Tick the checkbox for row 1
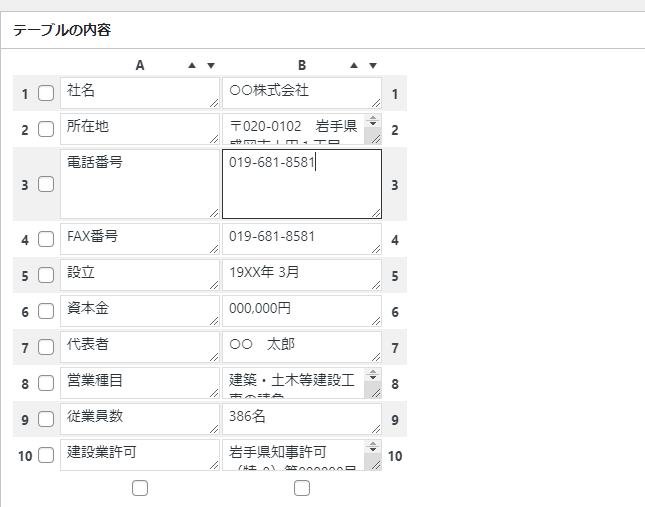This screenshot has height=507, width=645. pyautogui.click(x=46, y=94)
